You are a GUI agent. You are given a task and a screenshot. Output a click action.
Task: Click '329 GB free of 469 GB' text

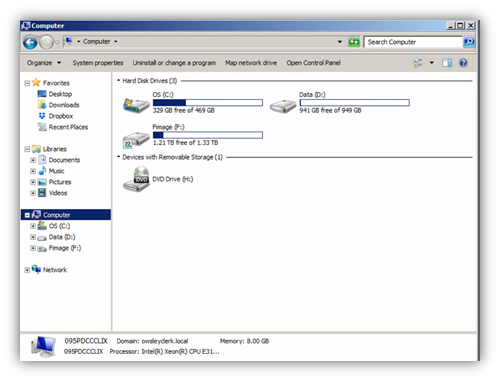pyautogui.click(x=183, y=110)
